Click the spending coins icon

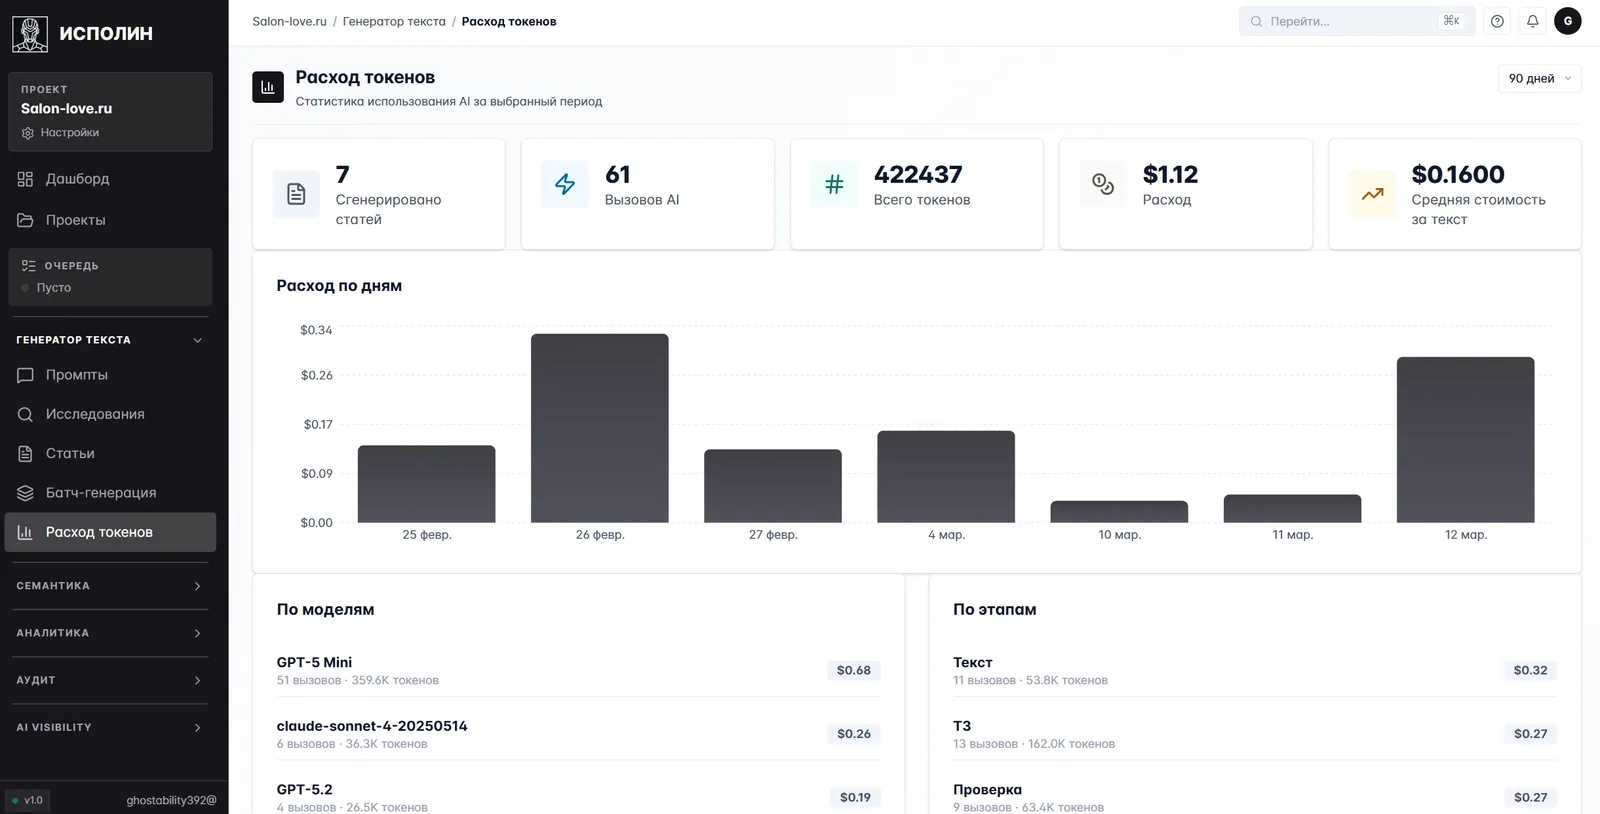(1103, 184)
